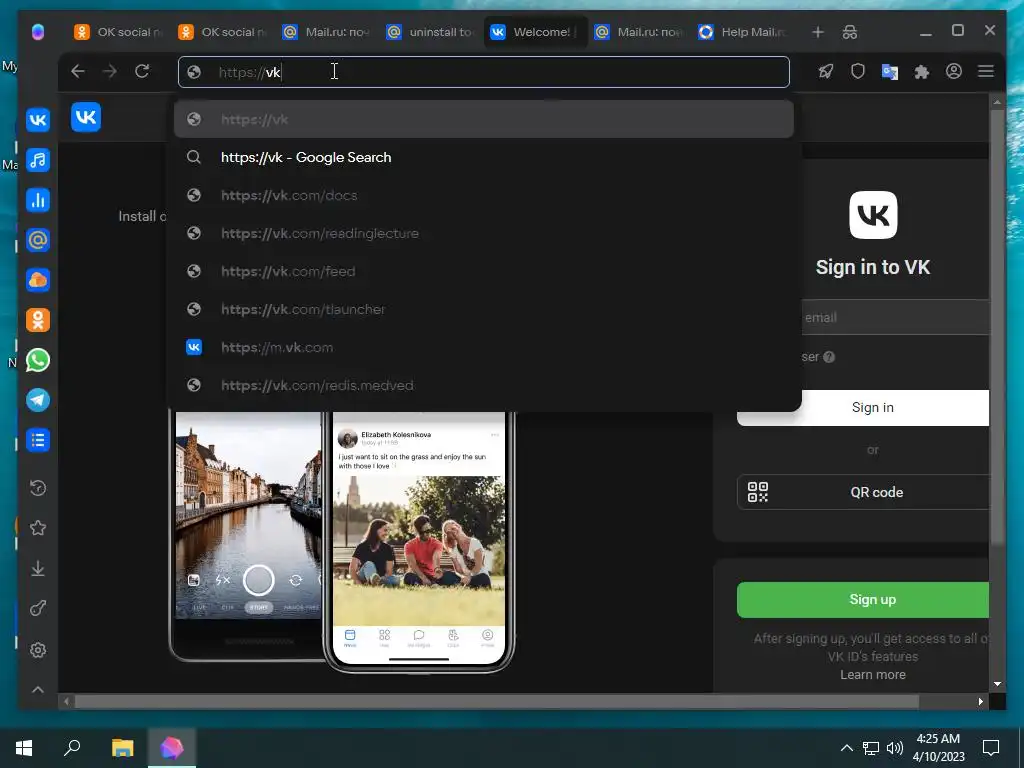Open the page translate icon
Image resolution: width=1024 pixels, height=768 pixels.
(889, 71)
